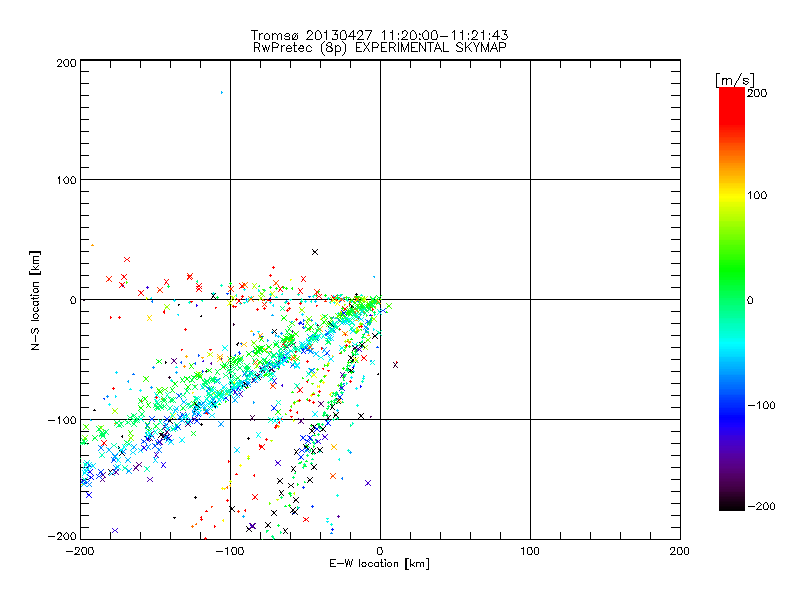800x600 pixels.
Task: Click the N-S location [km] axis label
Action: 35,301
